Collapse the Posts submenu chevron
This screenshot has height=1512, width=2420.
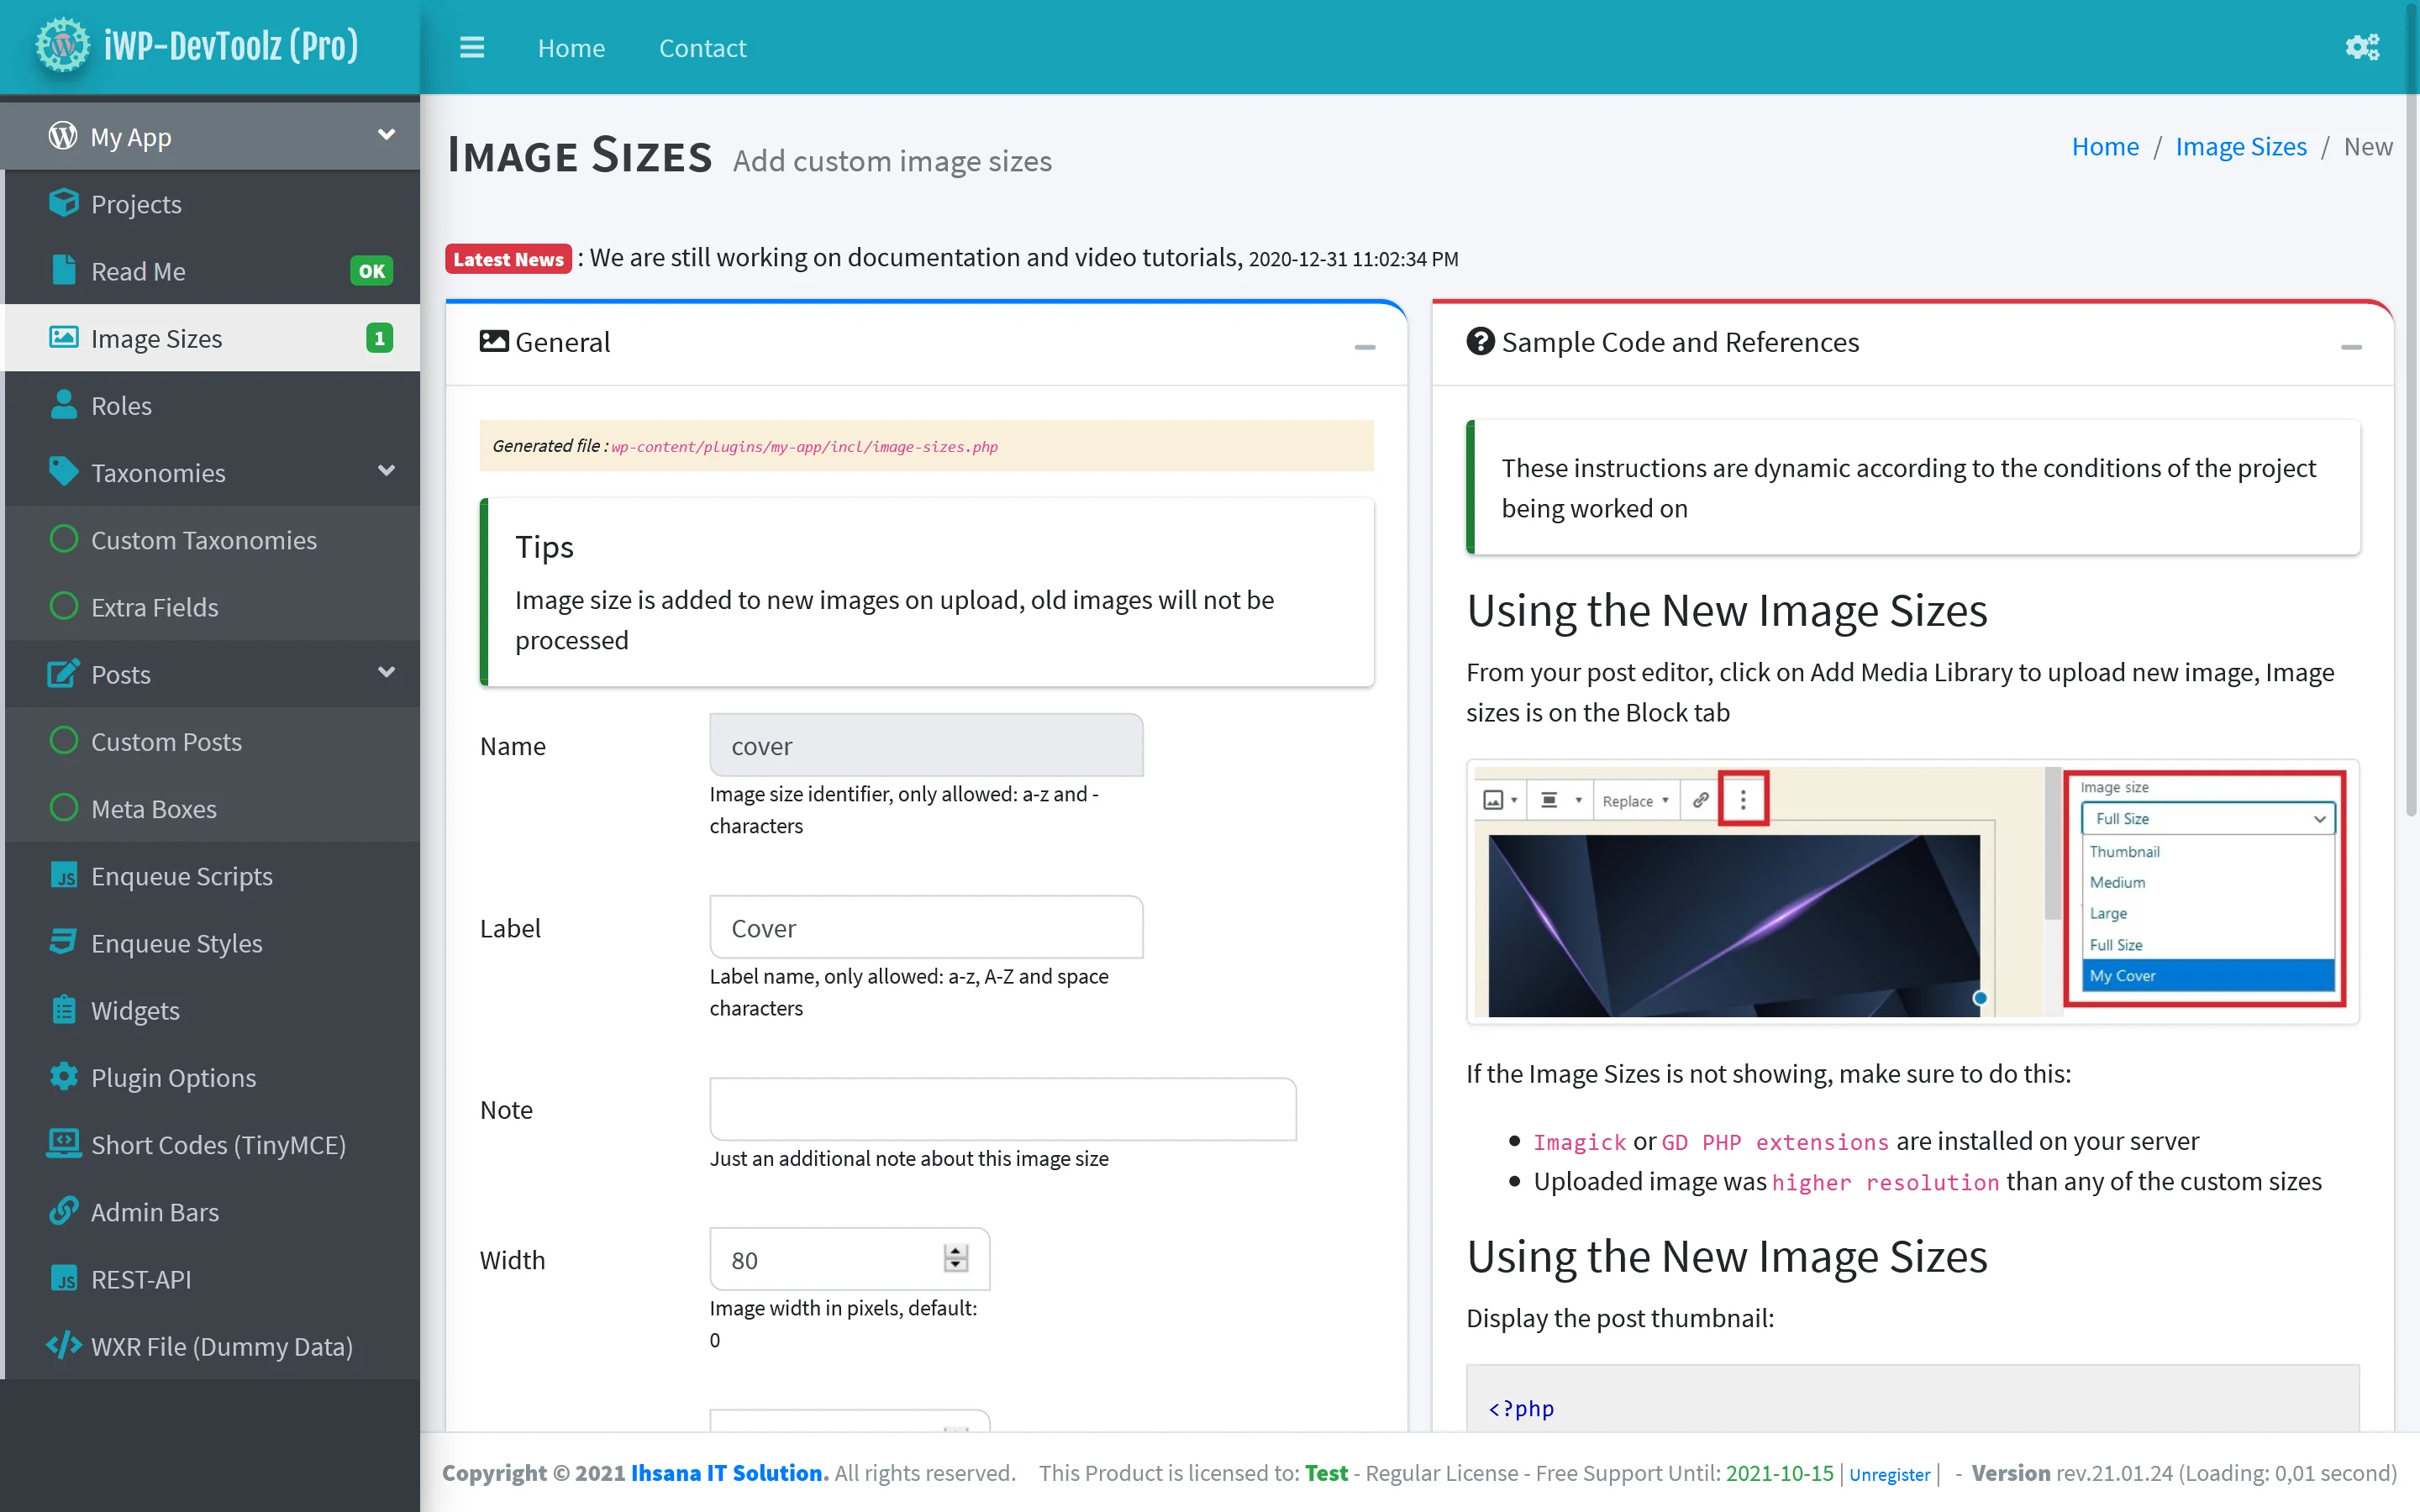387,672
